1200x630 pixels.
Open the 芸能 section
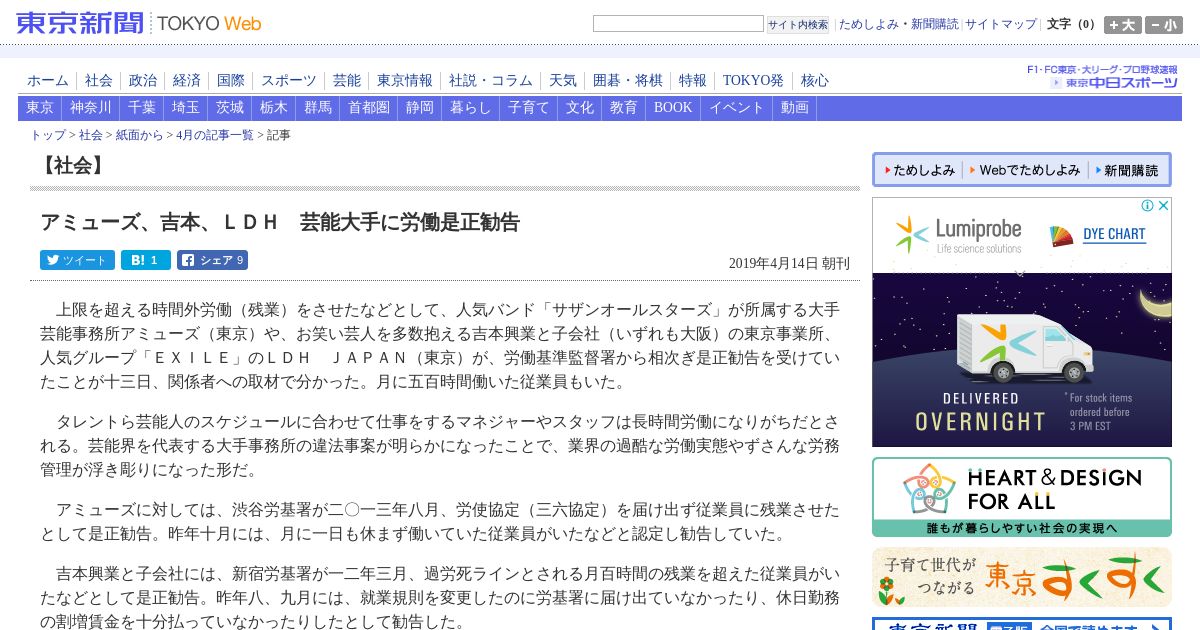coord(347,81)
